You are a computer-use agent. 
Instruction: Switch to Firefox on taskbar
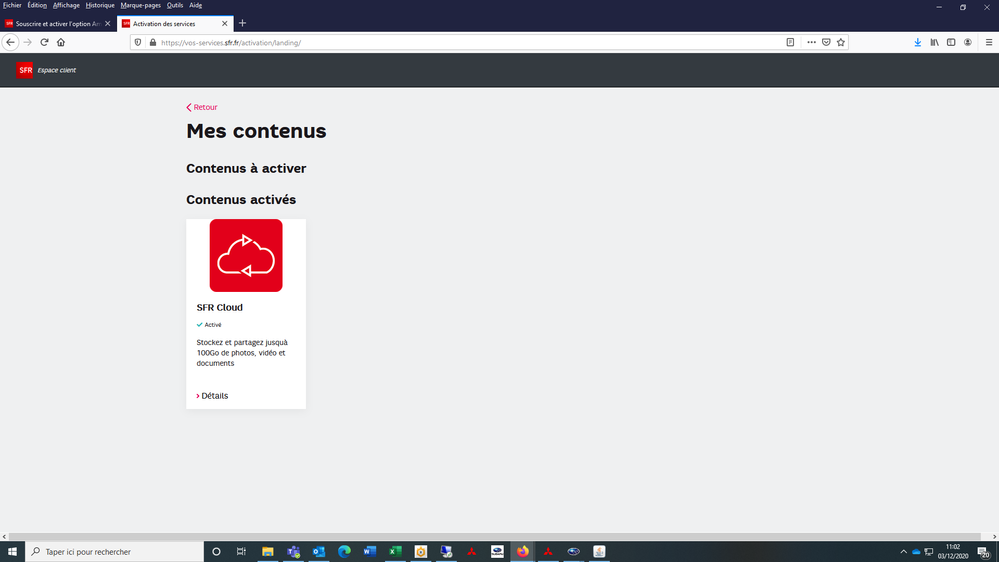(x=522, y=551)
